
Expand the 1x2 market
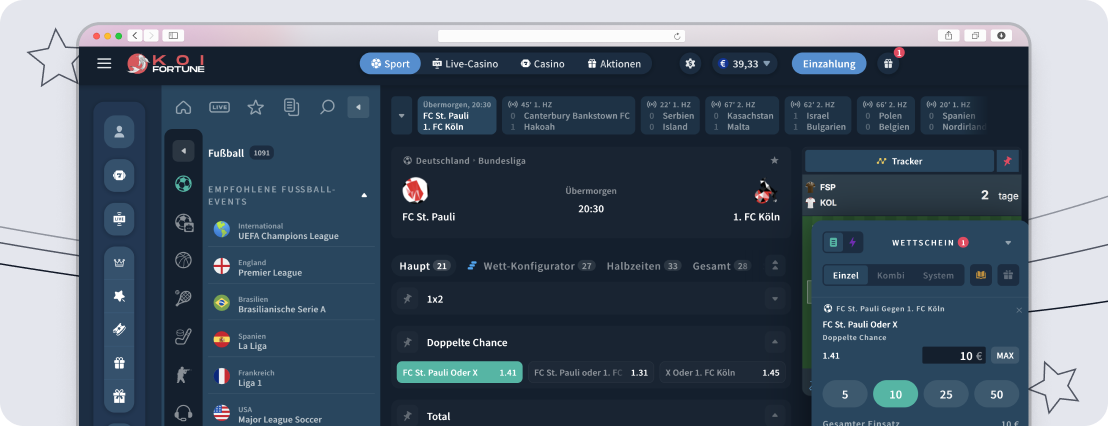(774, 299)
